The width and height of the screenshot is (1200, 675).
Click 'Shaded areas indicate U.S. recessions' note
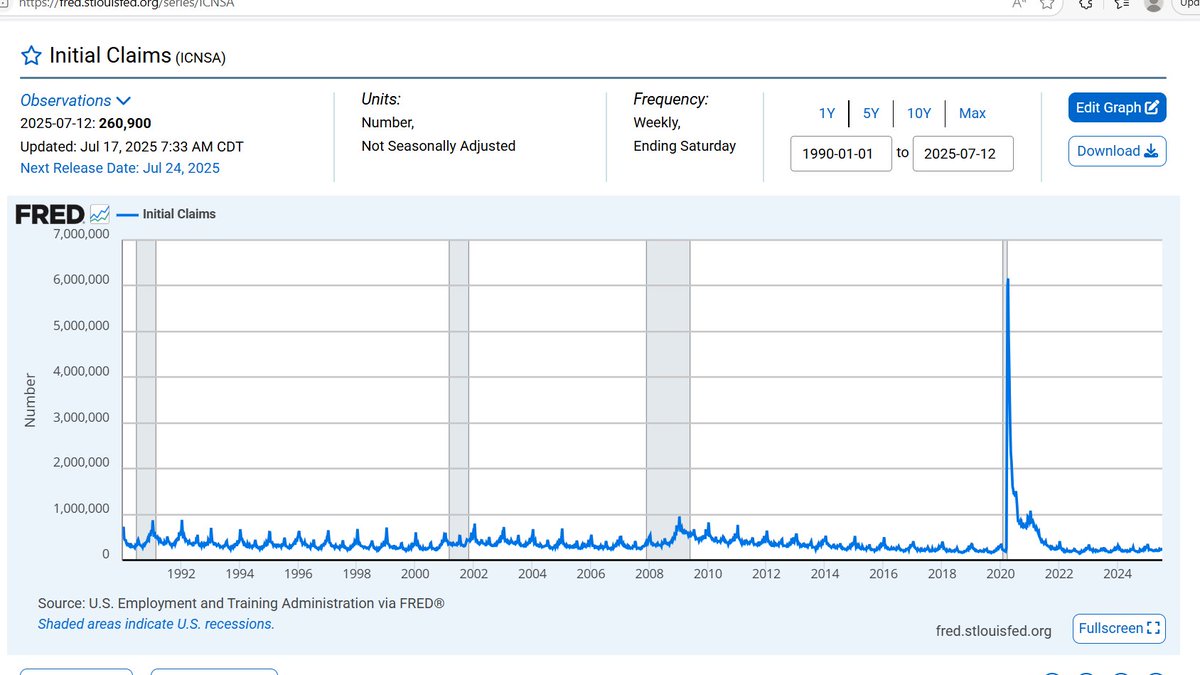pos(156,624)
